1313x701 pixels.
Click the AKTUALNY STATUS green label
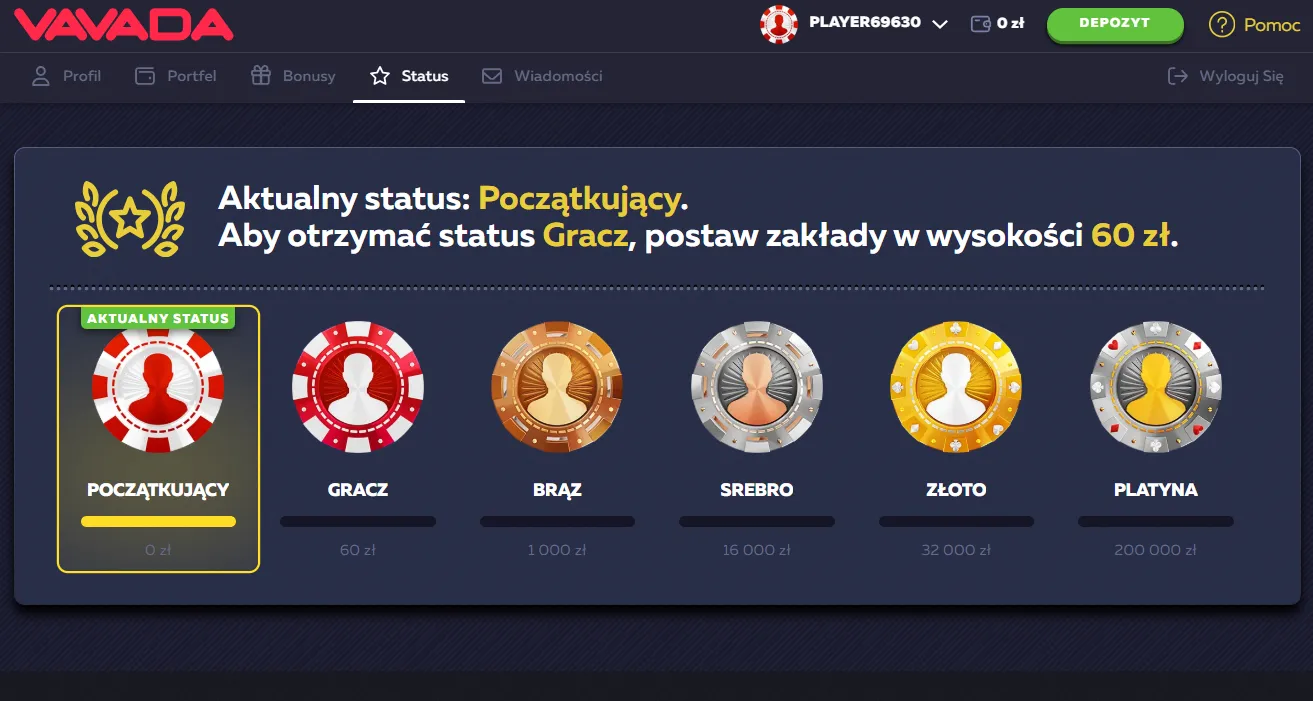158,318
